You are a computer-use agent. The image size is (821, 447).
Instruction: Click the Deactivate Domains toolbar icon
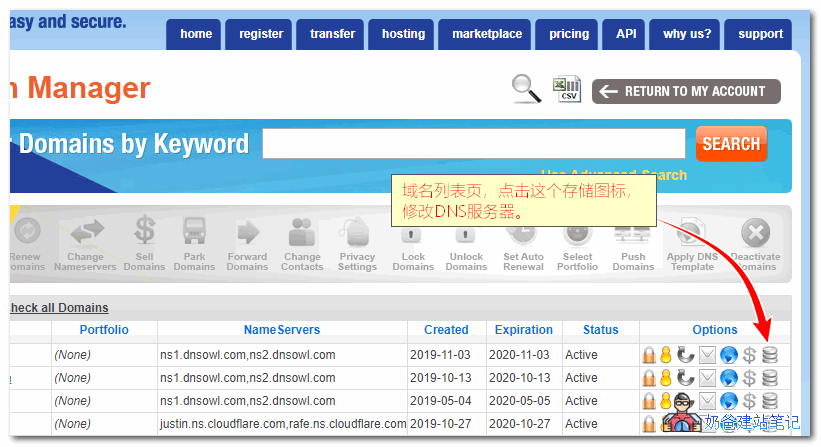pyautogui.click(x=756, y=242)
